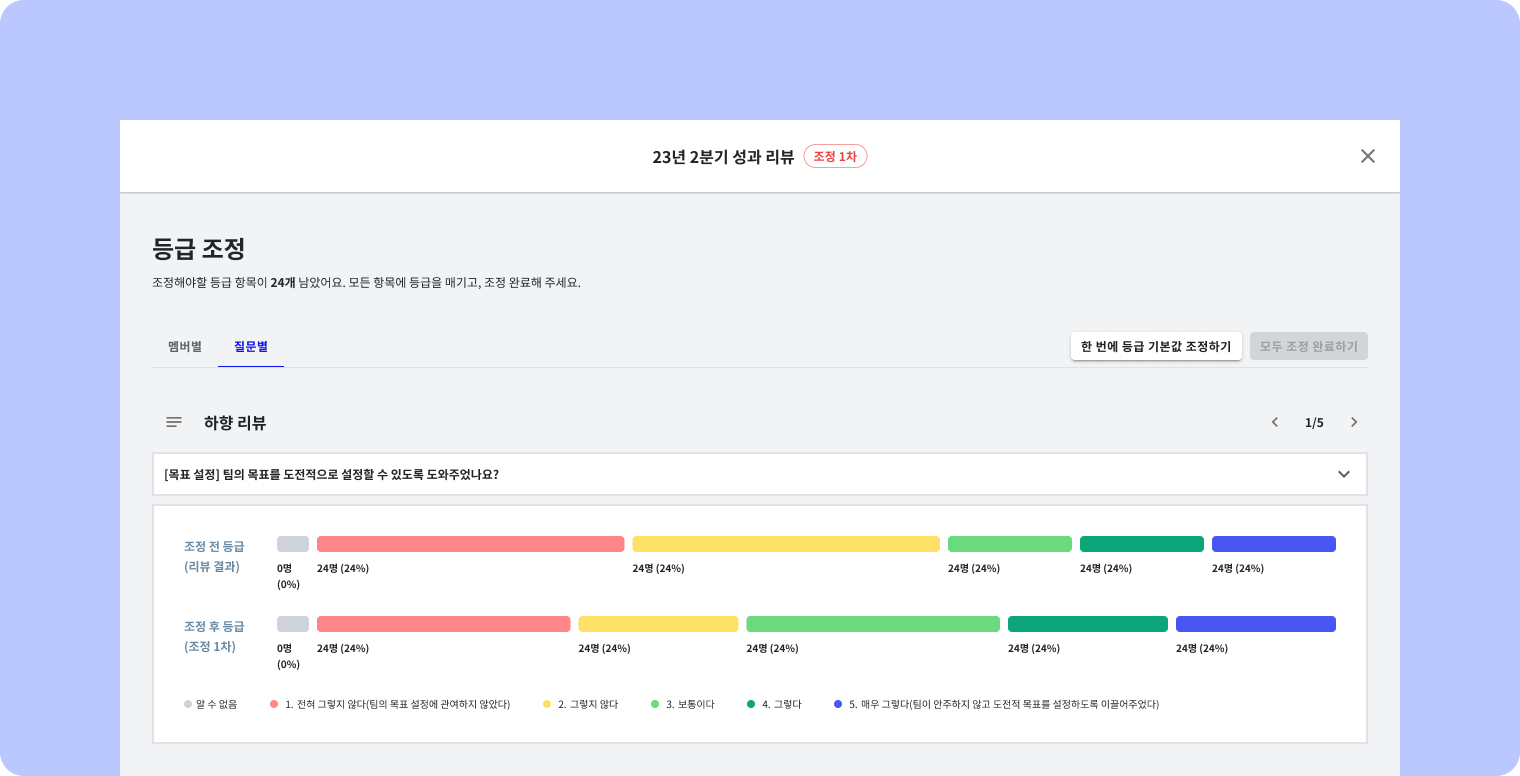This screenshot has height=776, width=1520.
Task: Click the 1/5 page indicator
Action: click(x=1314, y=422)
